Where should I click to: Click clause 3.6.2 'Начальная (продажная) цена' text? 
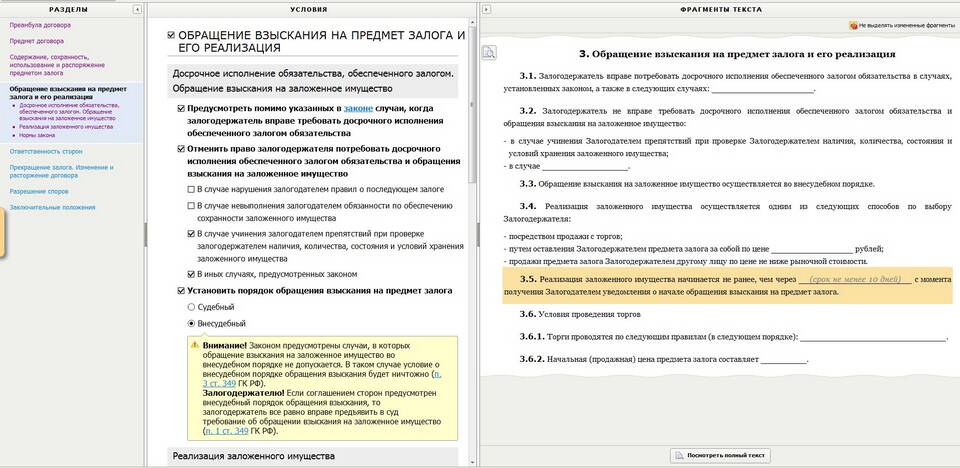pos(664,360)
